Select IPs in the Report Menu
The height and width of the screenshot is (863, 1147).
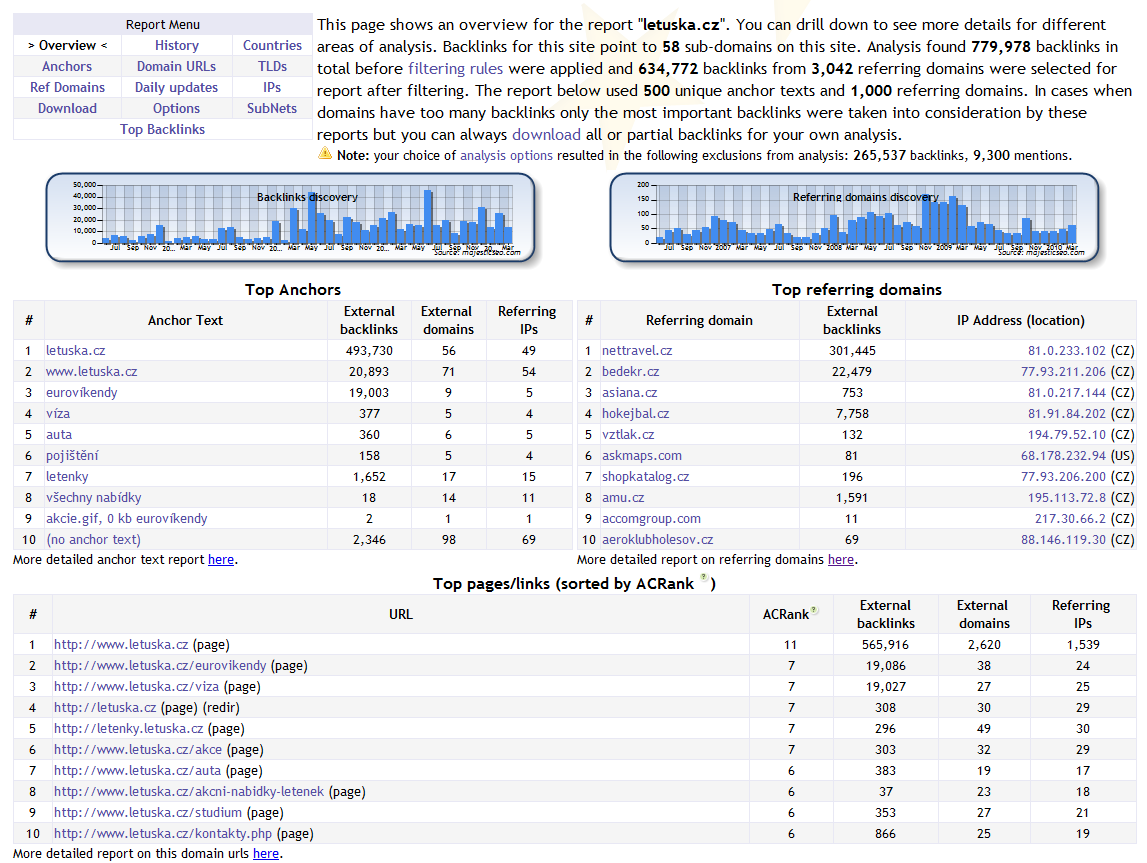(272, 88)
